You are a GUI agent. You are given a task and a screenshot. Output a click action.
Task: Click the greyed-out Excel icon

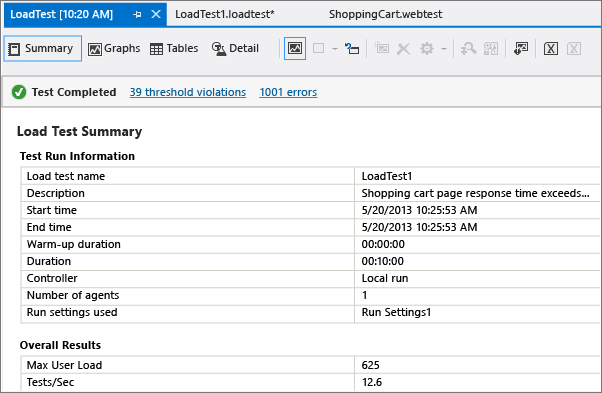(x=574, y=49)
